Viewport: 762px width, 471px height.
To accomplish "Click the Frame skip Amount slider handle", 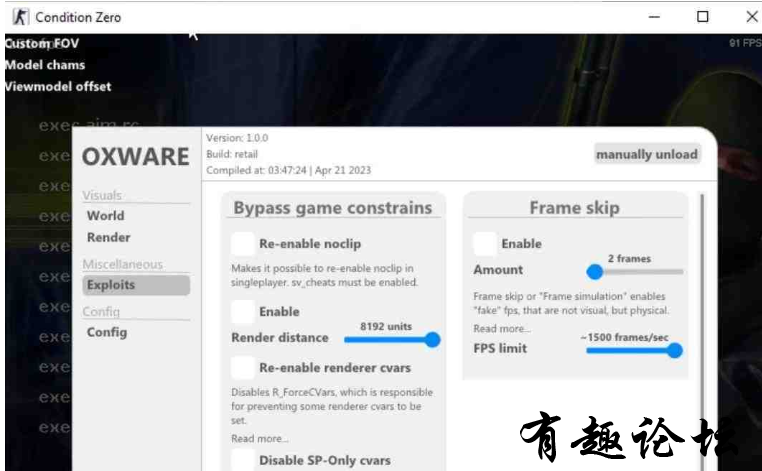I will tap(594, 272).
